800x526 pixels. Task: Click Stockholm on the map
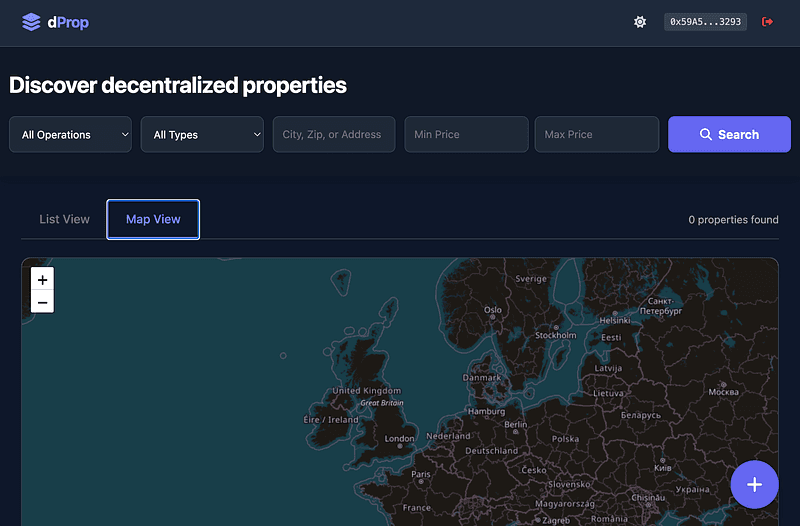555,335
